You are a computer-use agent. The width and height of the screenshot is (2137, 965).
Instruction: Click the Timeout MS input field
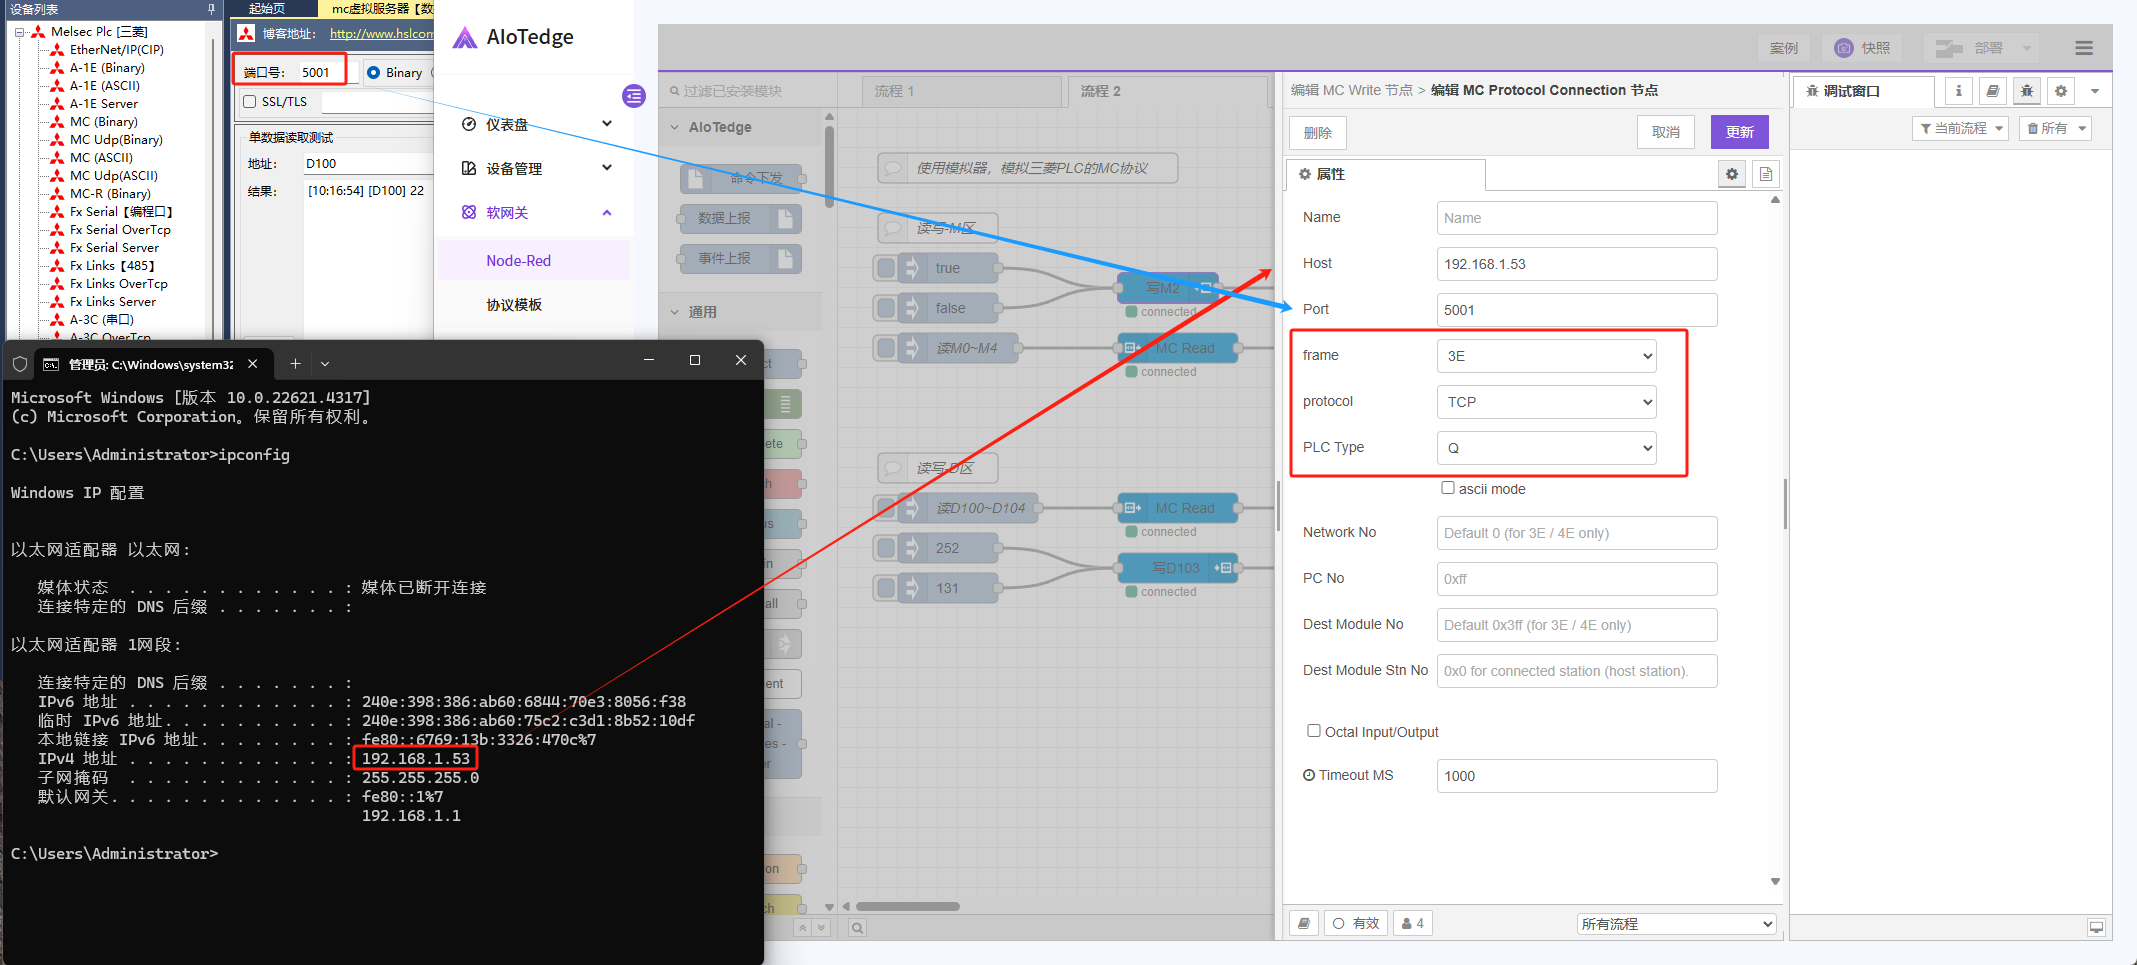(1576, 776)
